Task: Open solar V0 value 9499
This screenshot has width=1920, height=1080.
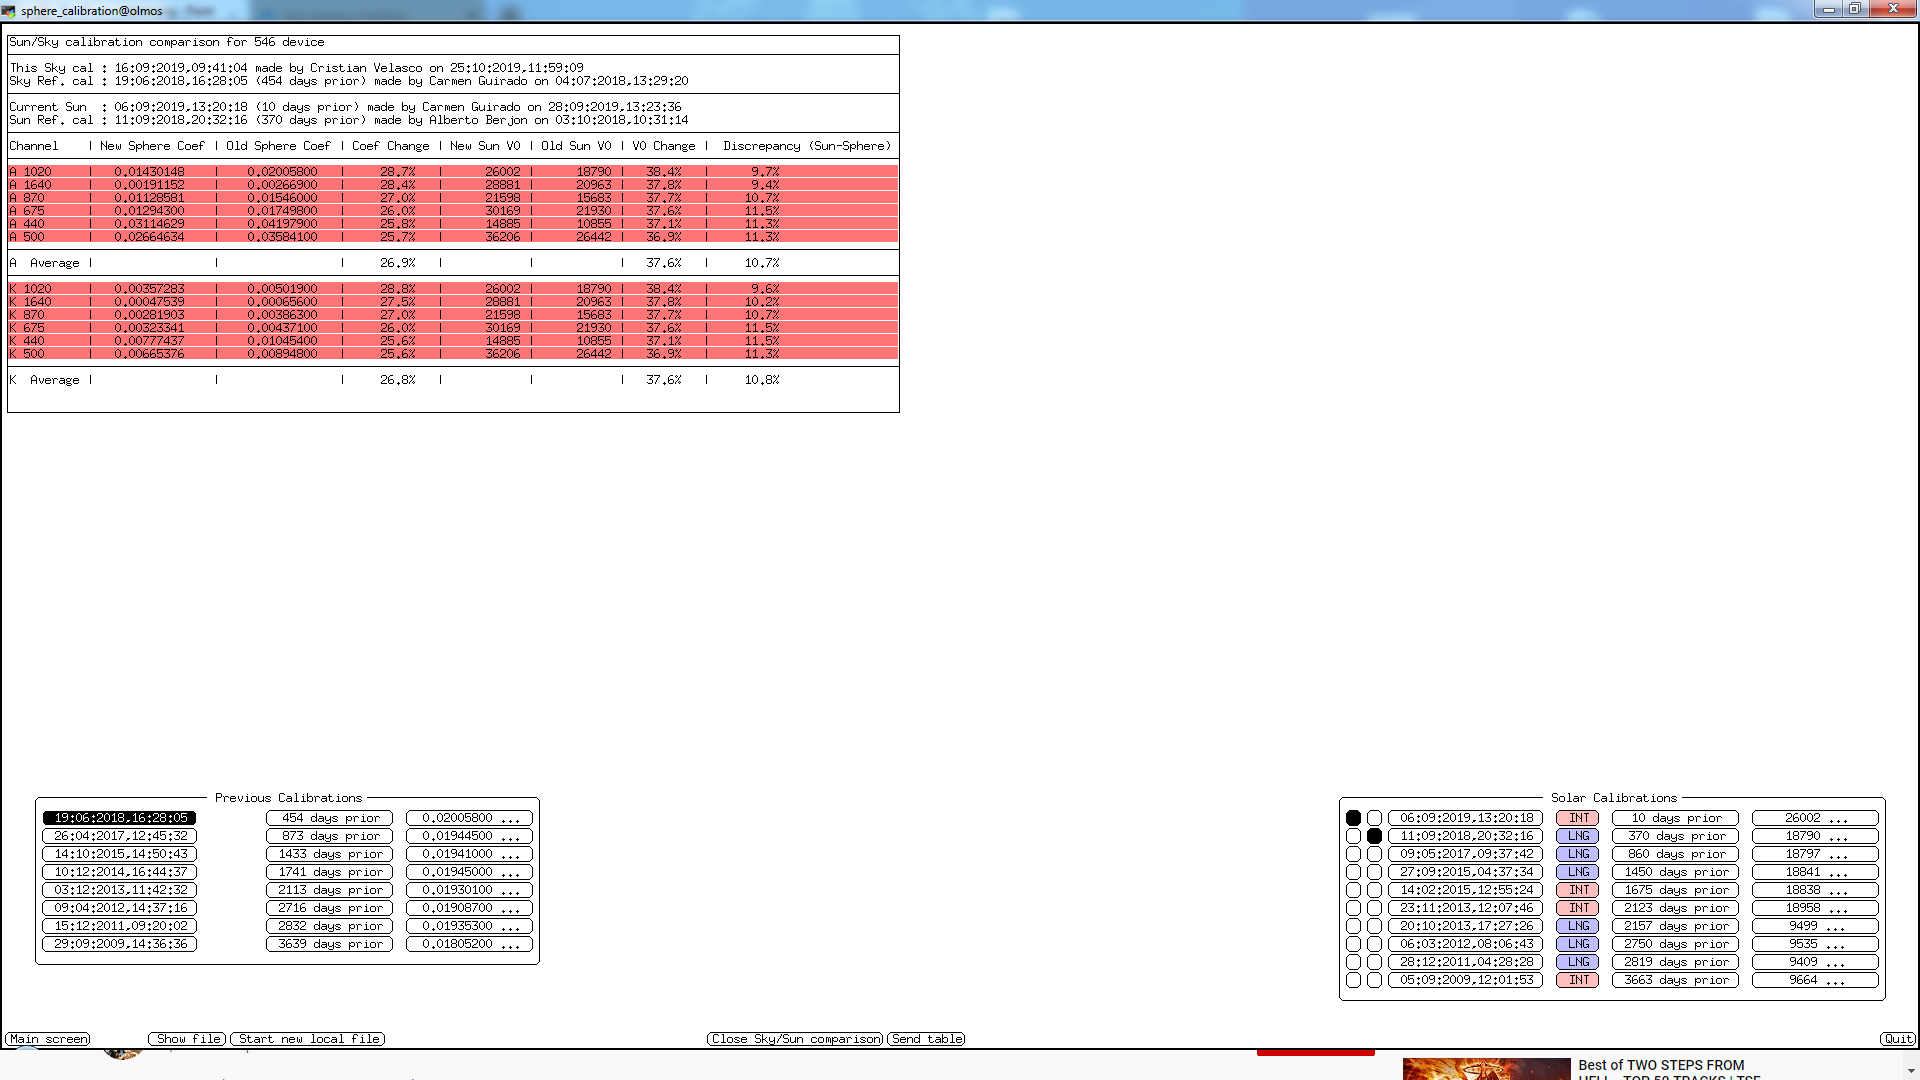Action: click(1815, 926)
